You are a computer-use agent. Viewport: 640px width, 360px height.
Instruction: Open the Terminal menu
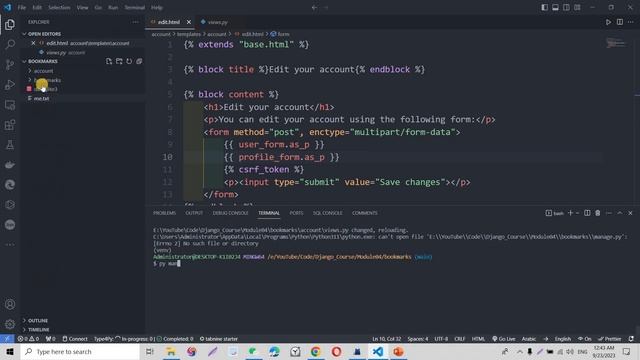coord(134,7)
